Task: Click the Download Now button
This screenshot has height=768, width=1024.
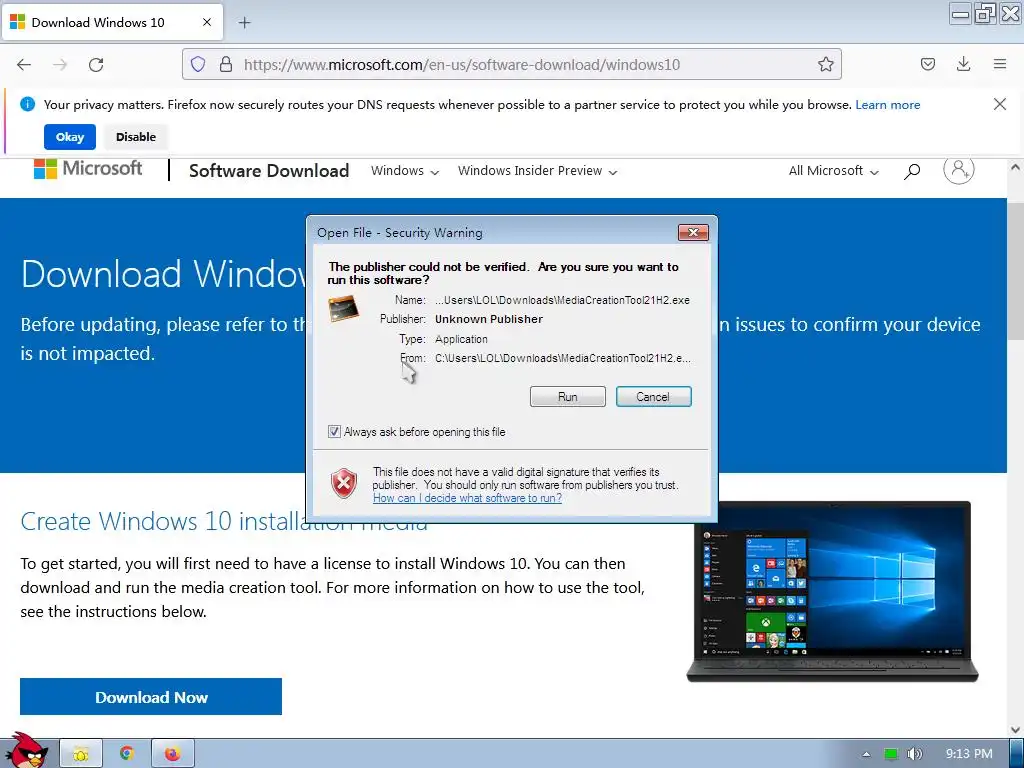Action: [x=151, y=697]
